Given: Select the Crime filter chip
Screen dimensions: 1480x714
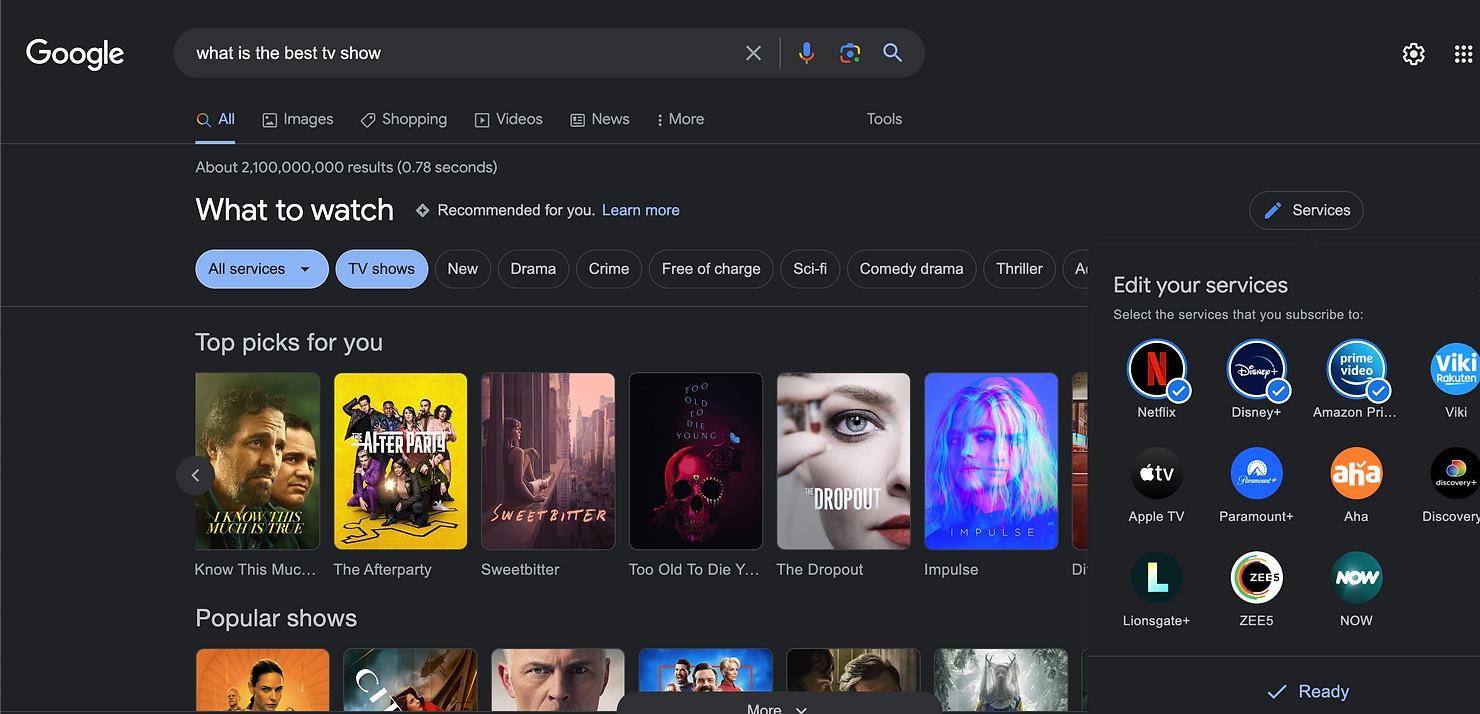Looking at the screenshot, I should pyautogui.click(x=609, y=269).
